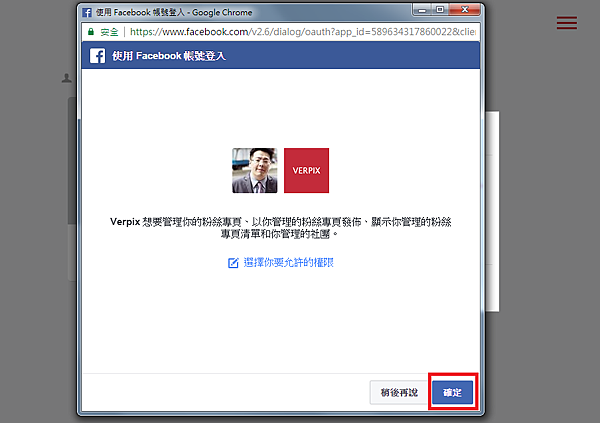Open the red hamburger menu on background page
Viewport: 600px width, 423px height.
tap(567, 23)
